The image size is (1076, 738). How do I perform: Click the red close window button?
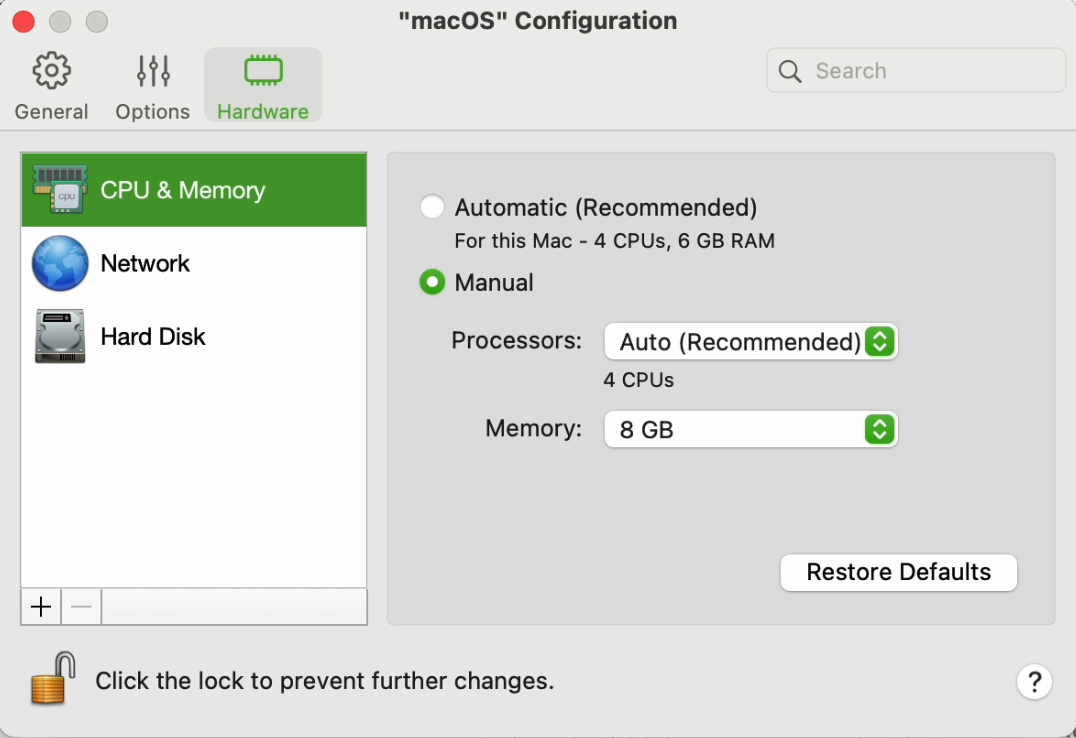(x=23, y=21)
